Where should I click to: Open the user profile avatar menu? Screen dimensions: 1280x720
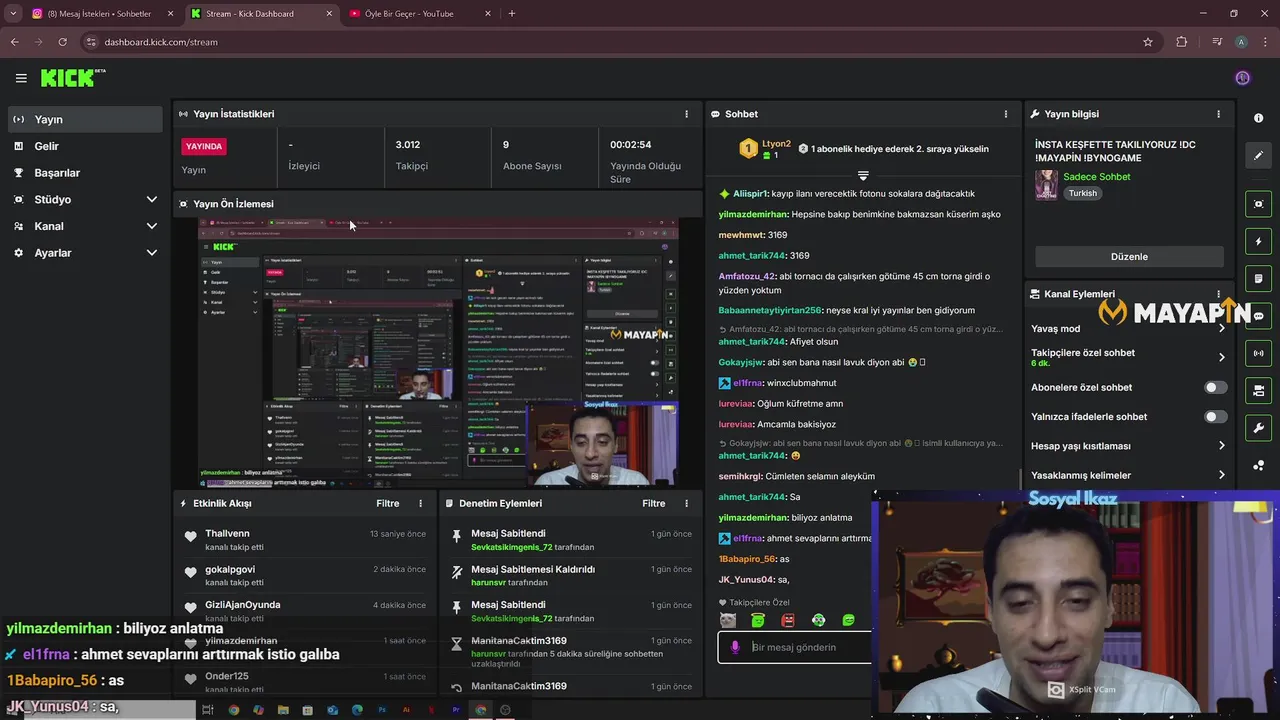(1243, 78)
